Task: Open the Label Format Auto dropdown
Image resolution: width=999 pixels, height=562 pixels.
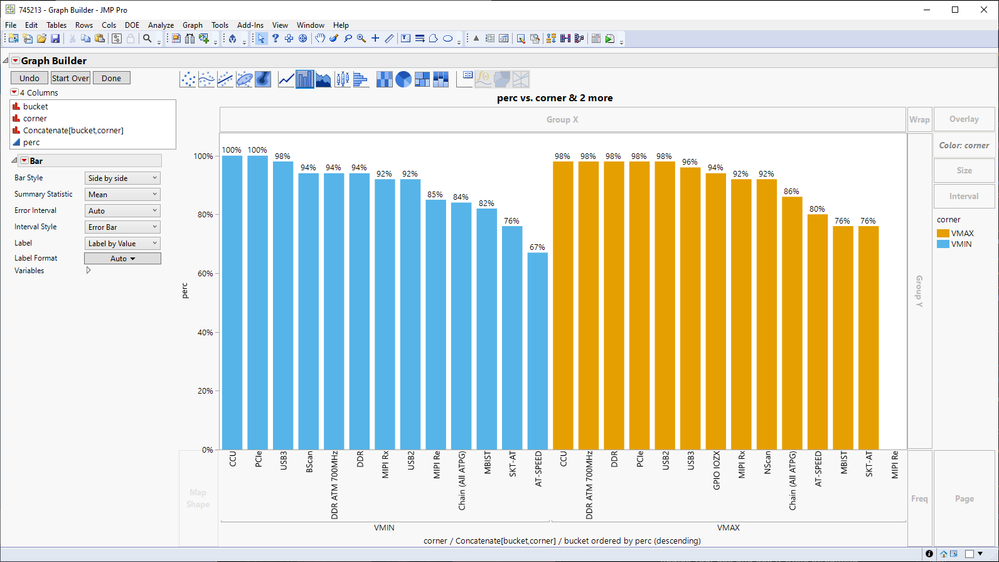Action: 122,258
